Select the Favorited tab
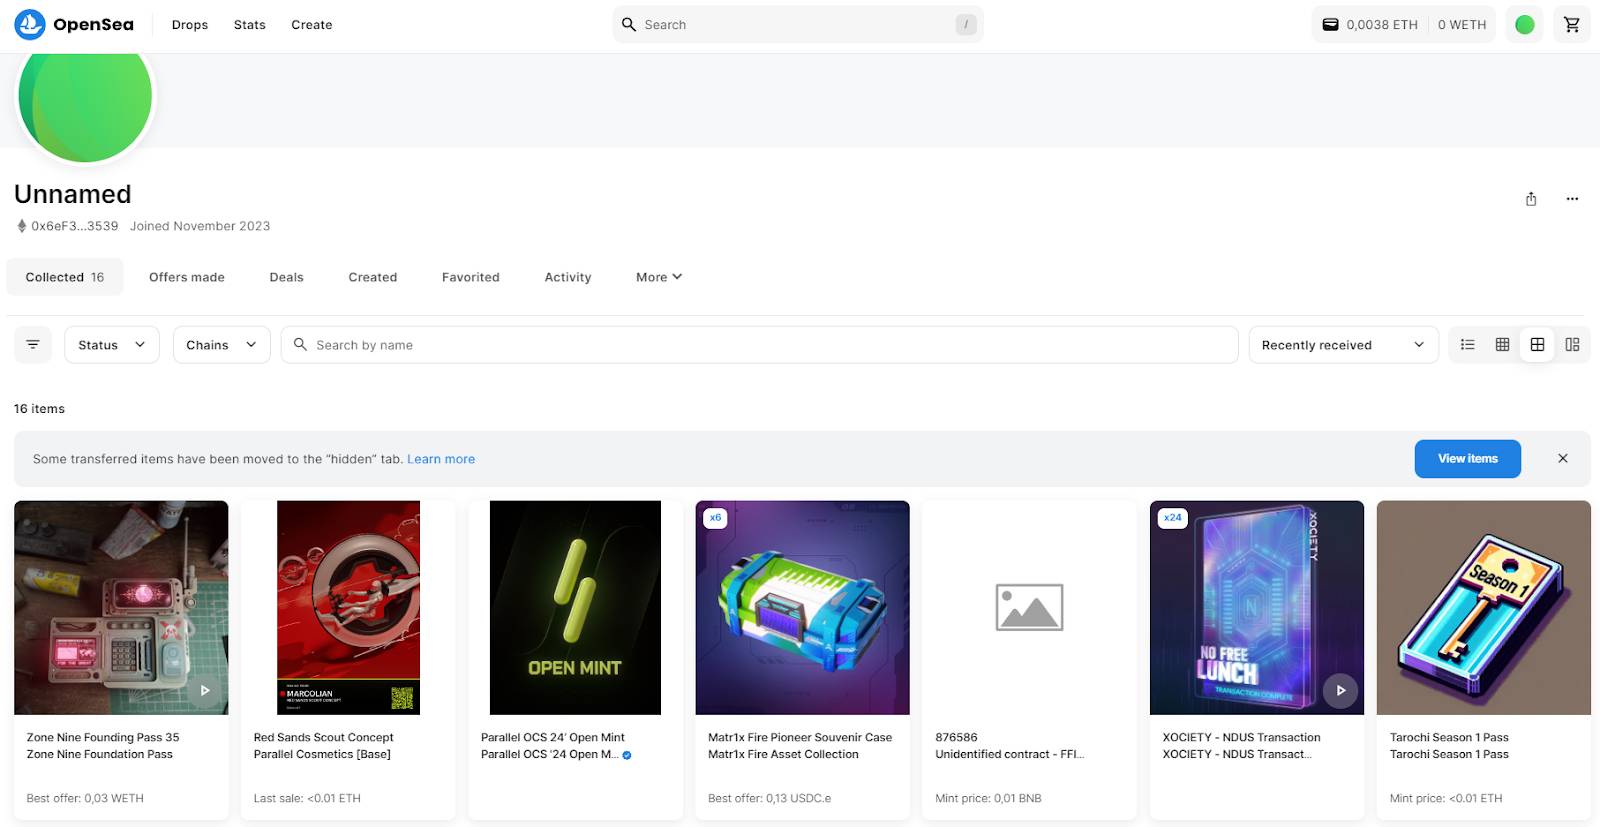Screen dimensions: 1600x827 click(x=471, y=277)
